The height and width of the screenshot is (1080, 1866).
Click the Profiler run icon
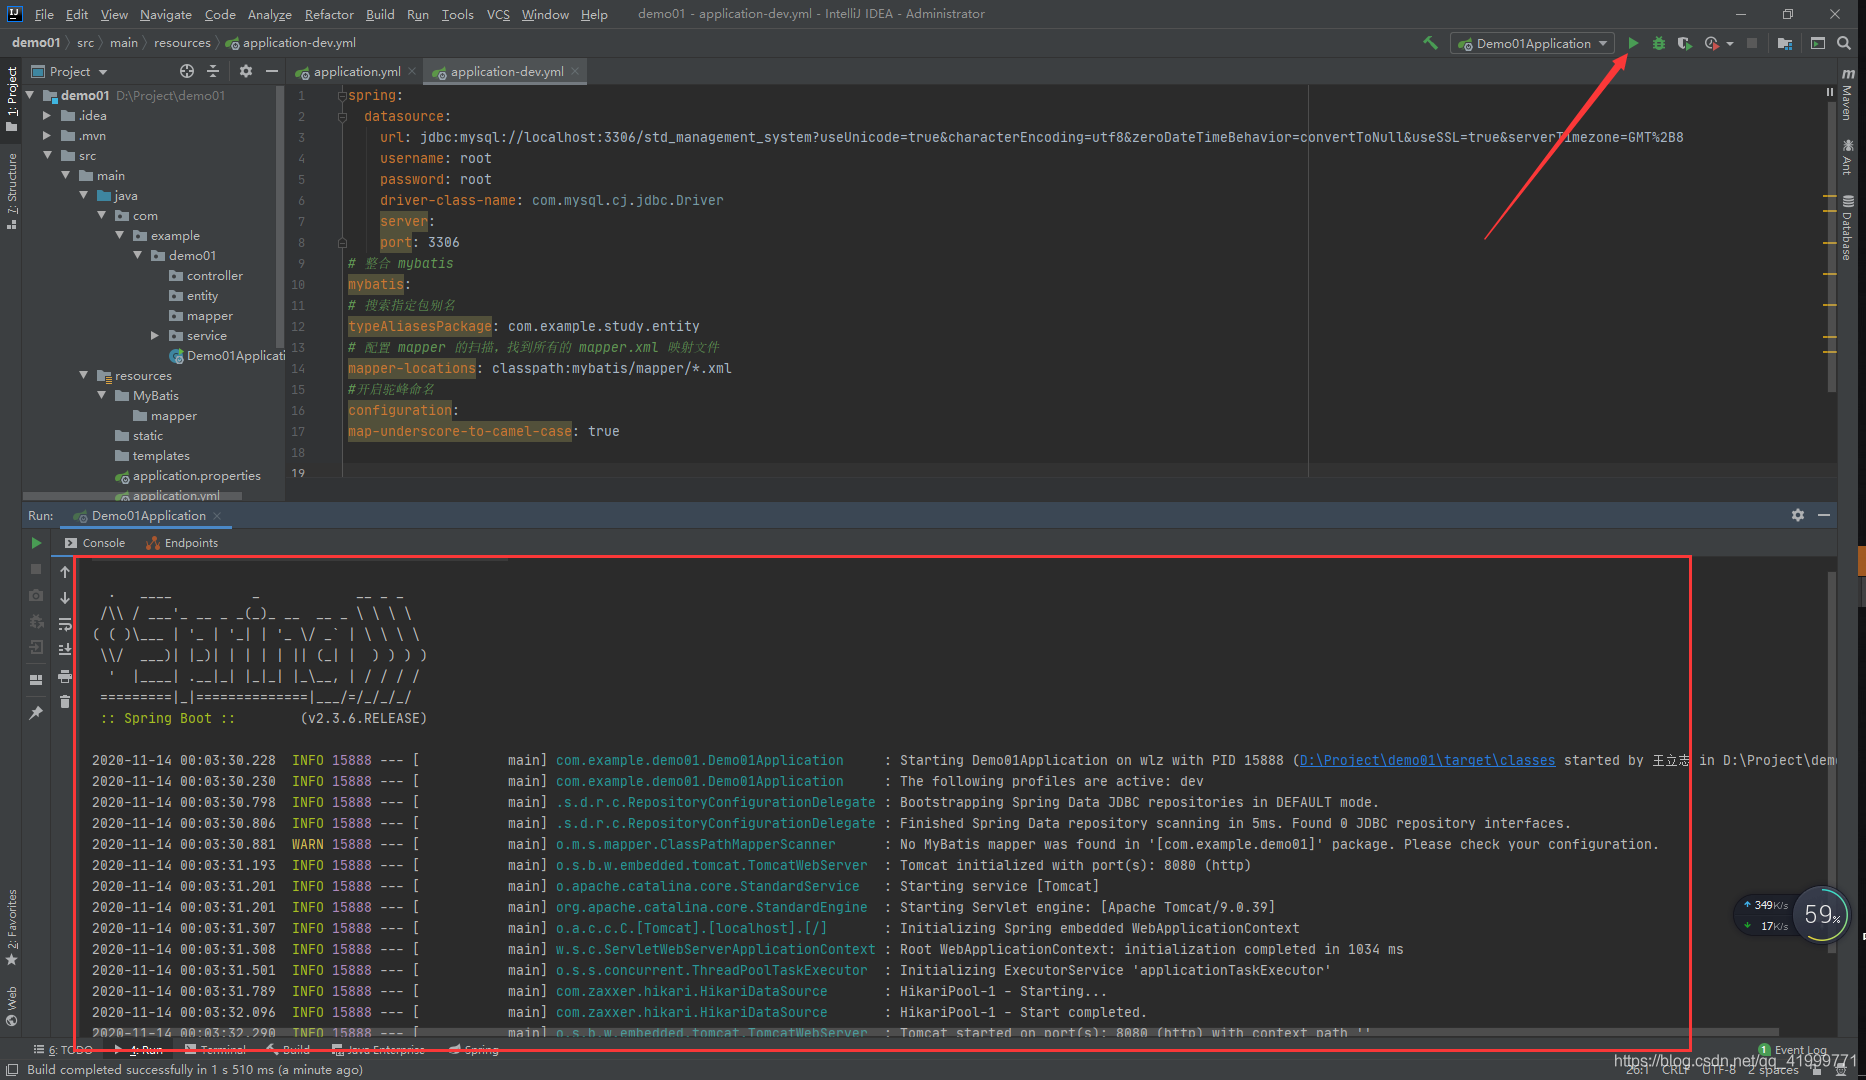point(1713,43)
